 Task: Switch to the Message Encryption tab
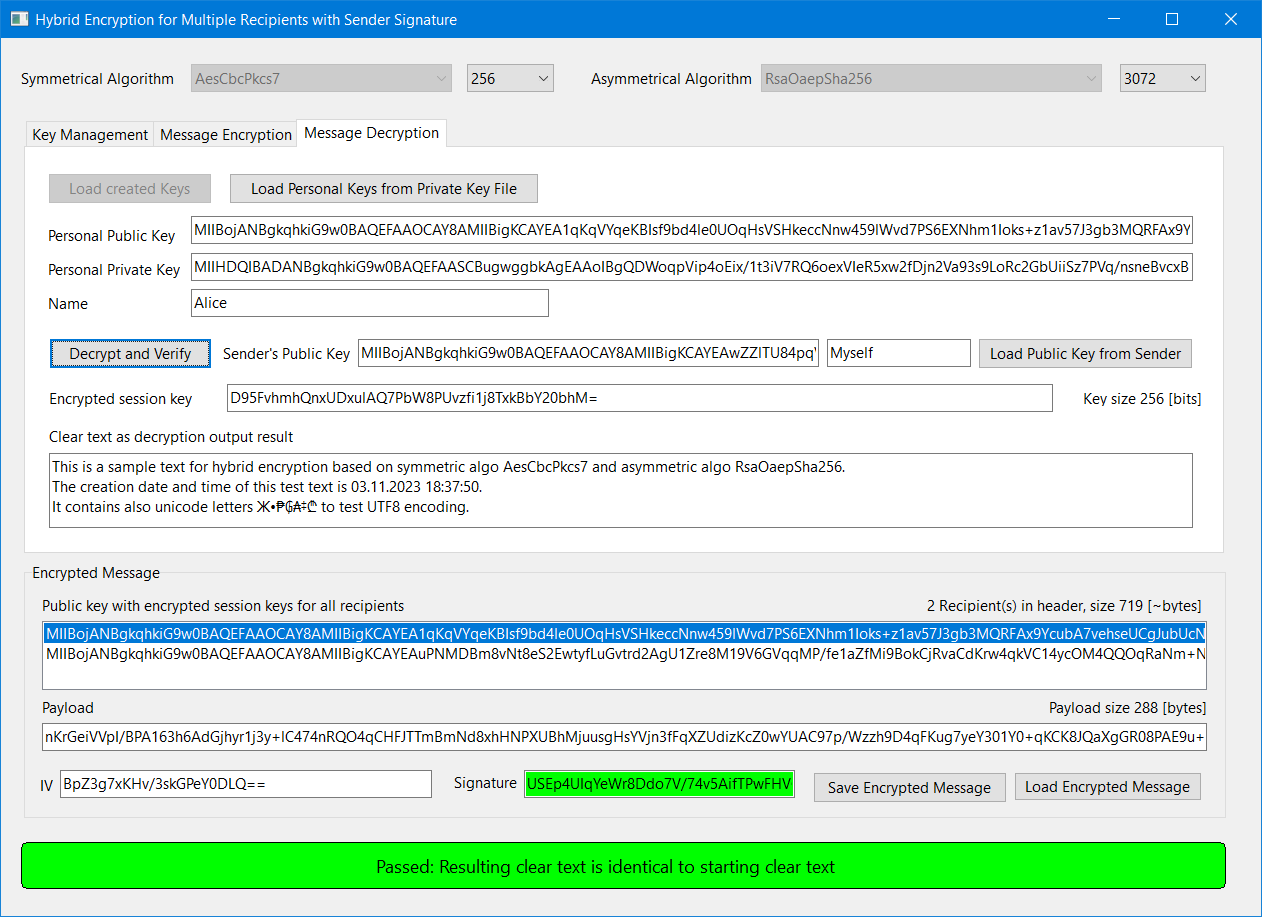225,133
